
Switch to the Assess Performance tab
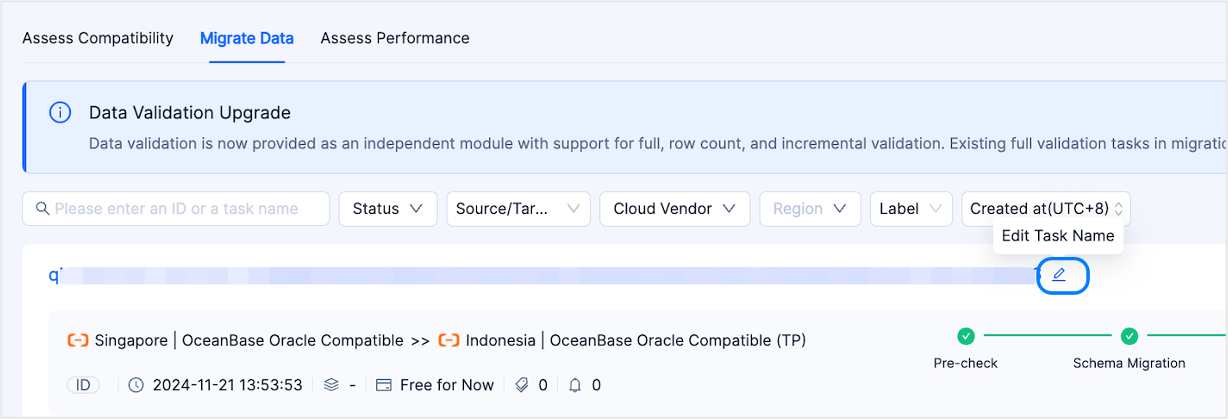tap(395, 38)
